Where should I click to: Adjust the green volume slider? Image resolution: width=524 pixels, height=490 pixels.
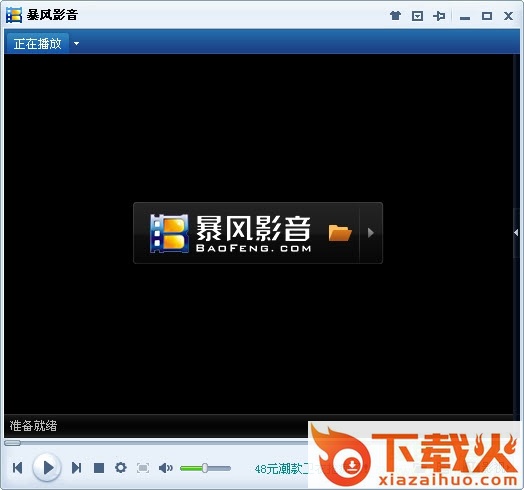click(205, 468)
